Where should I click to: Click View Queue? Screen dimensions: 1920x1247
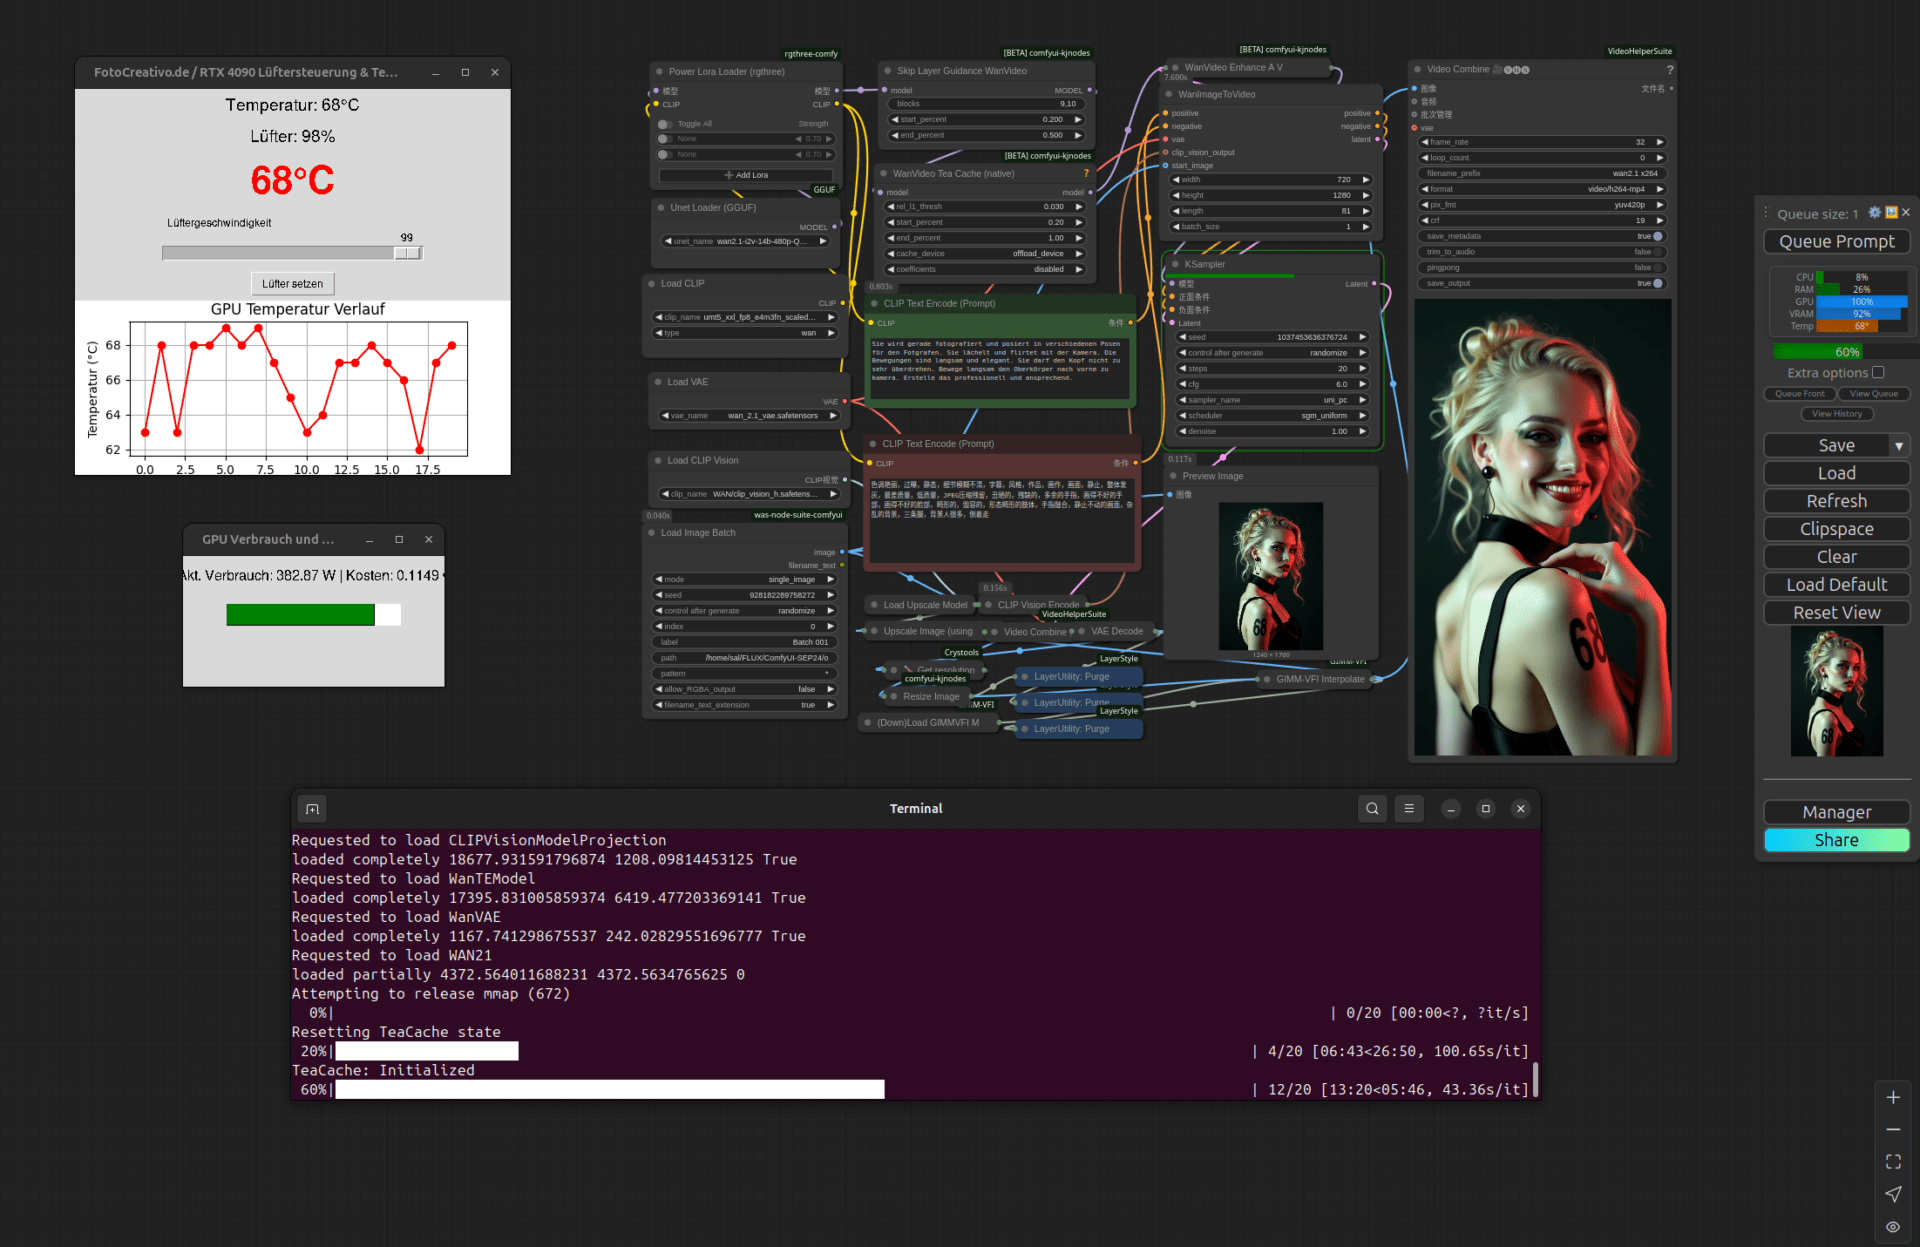click(1874, 394)
